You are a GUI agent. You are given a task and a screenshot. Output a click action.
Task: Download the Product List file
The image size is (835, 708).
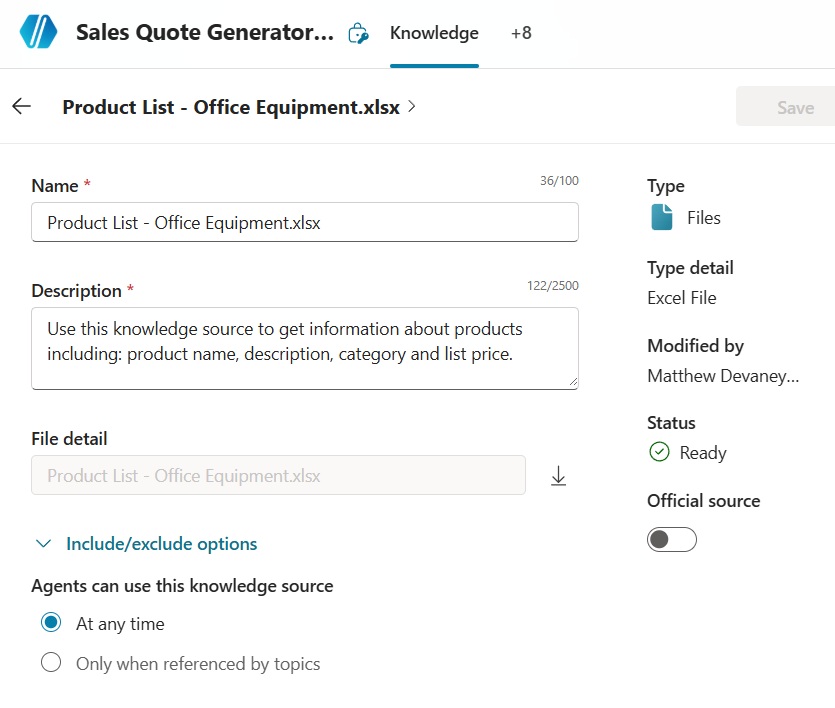click(x=558, y=476)
